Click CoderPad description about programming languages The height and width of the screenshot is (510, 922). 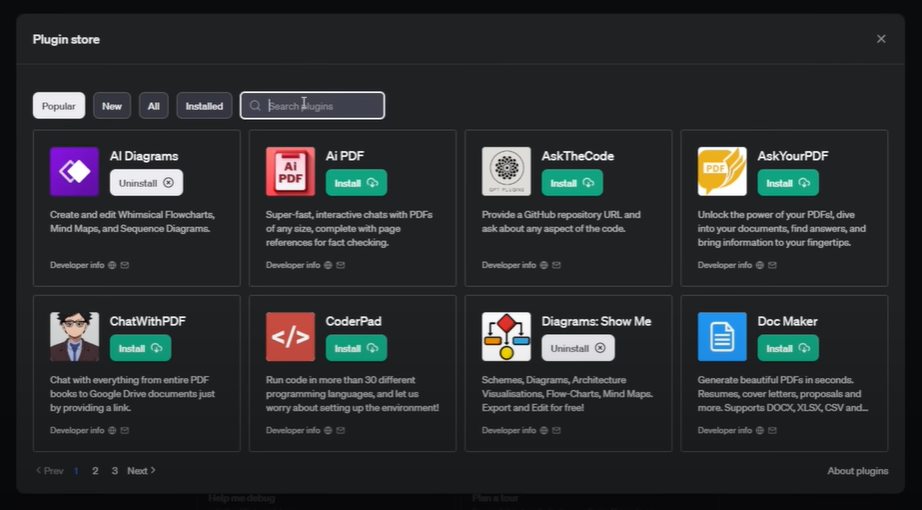[352, 394]
